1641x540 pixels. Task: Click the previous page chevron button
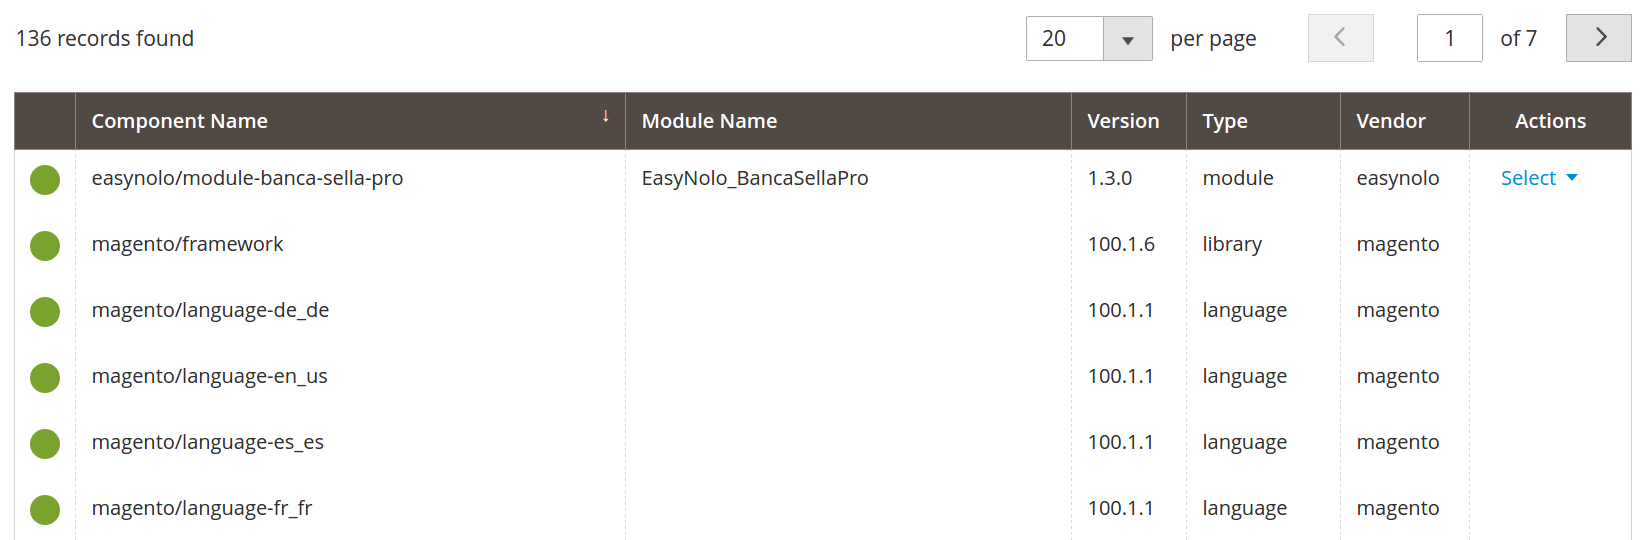1340,38
